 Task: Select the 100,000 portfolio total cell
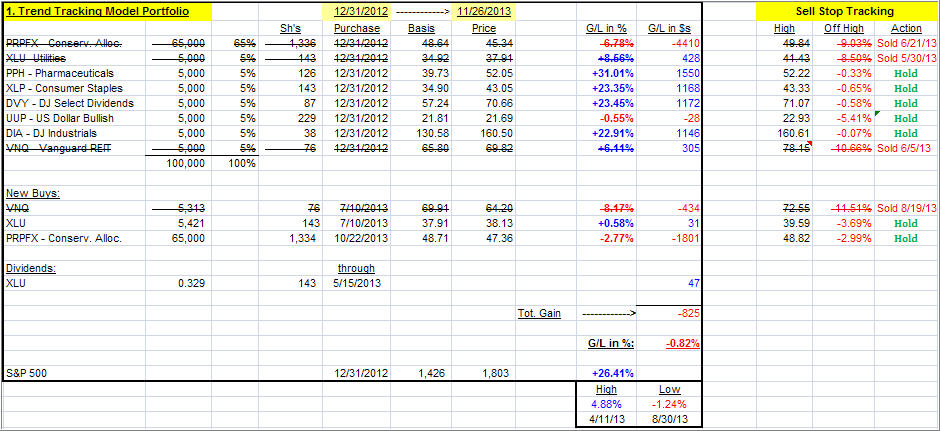(178, 163)
